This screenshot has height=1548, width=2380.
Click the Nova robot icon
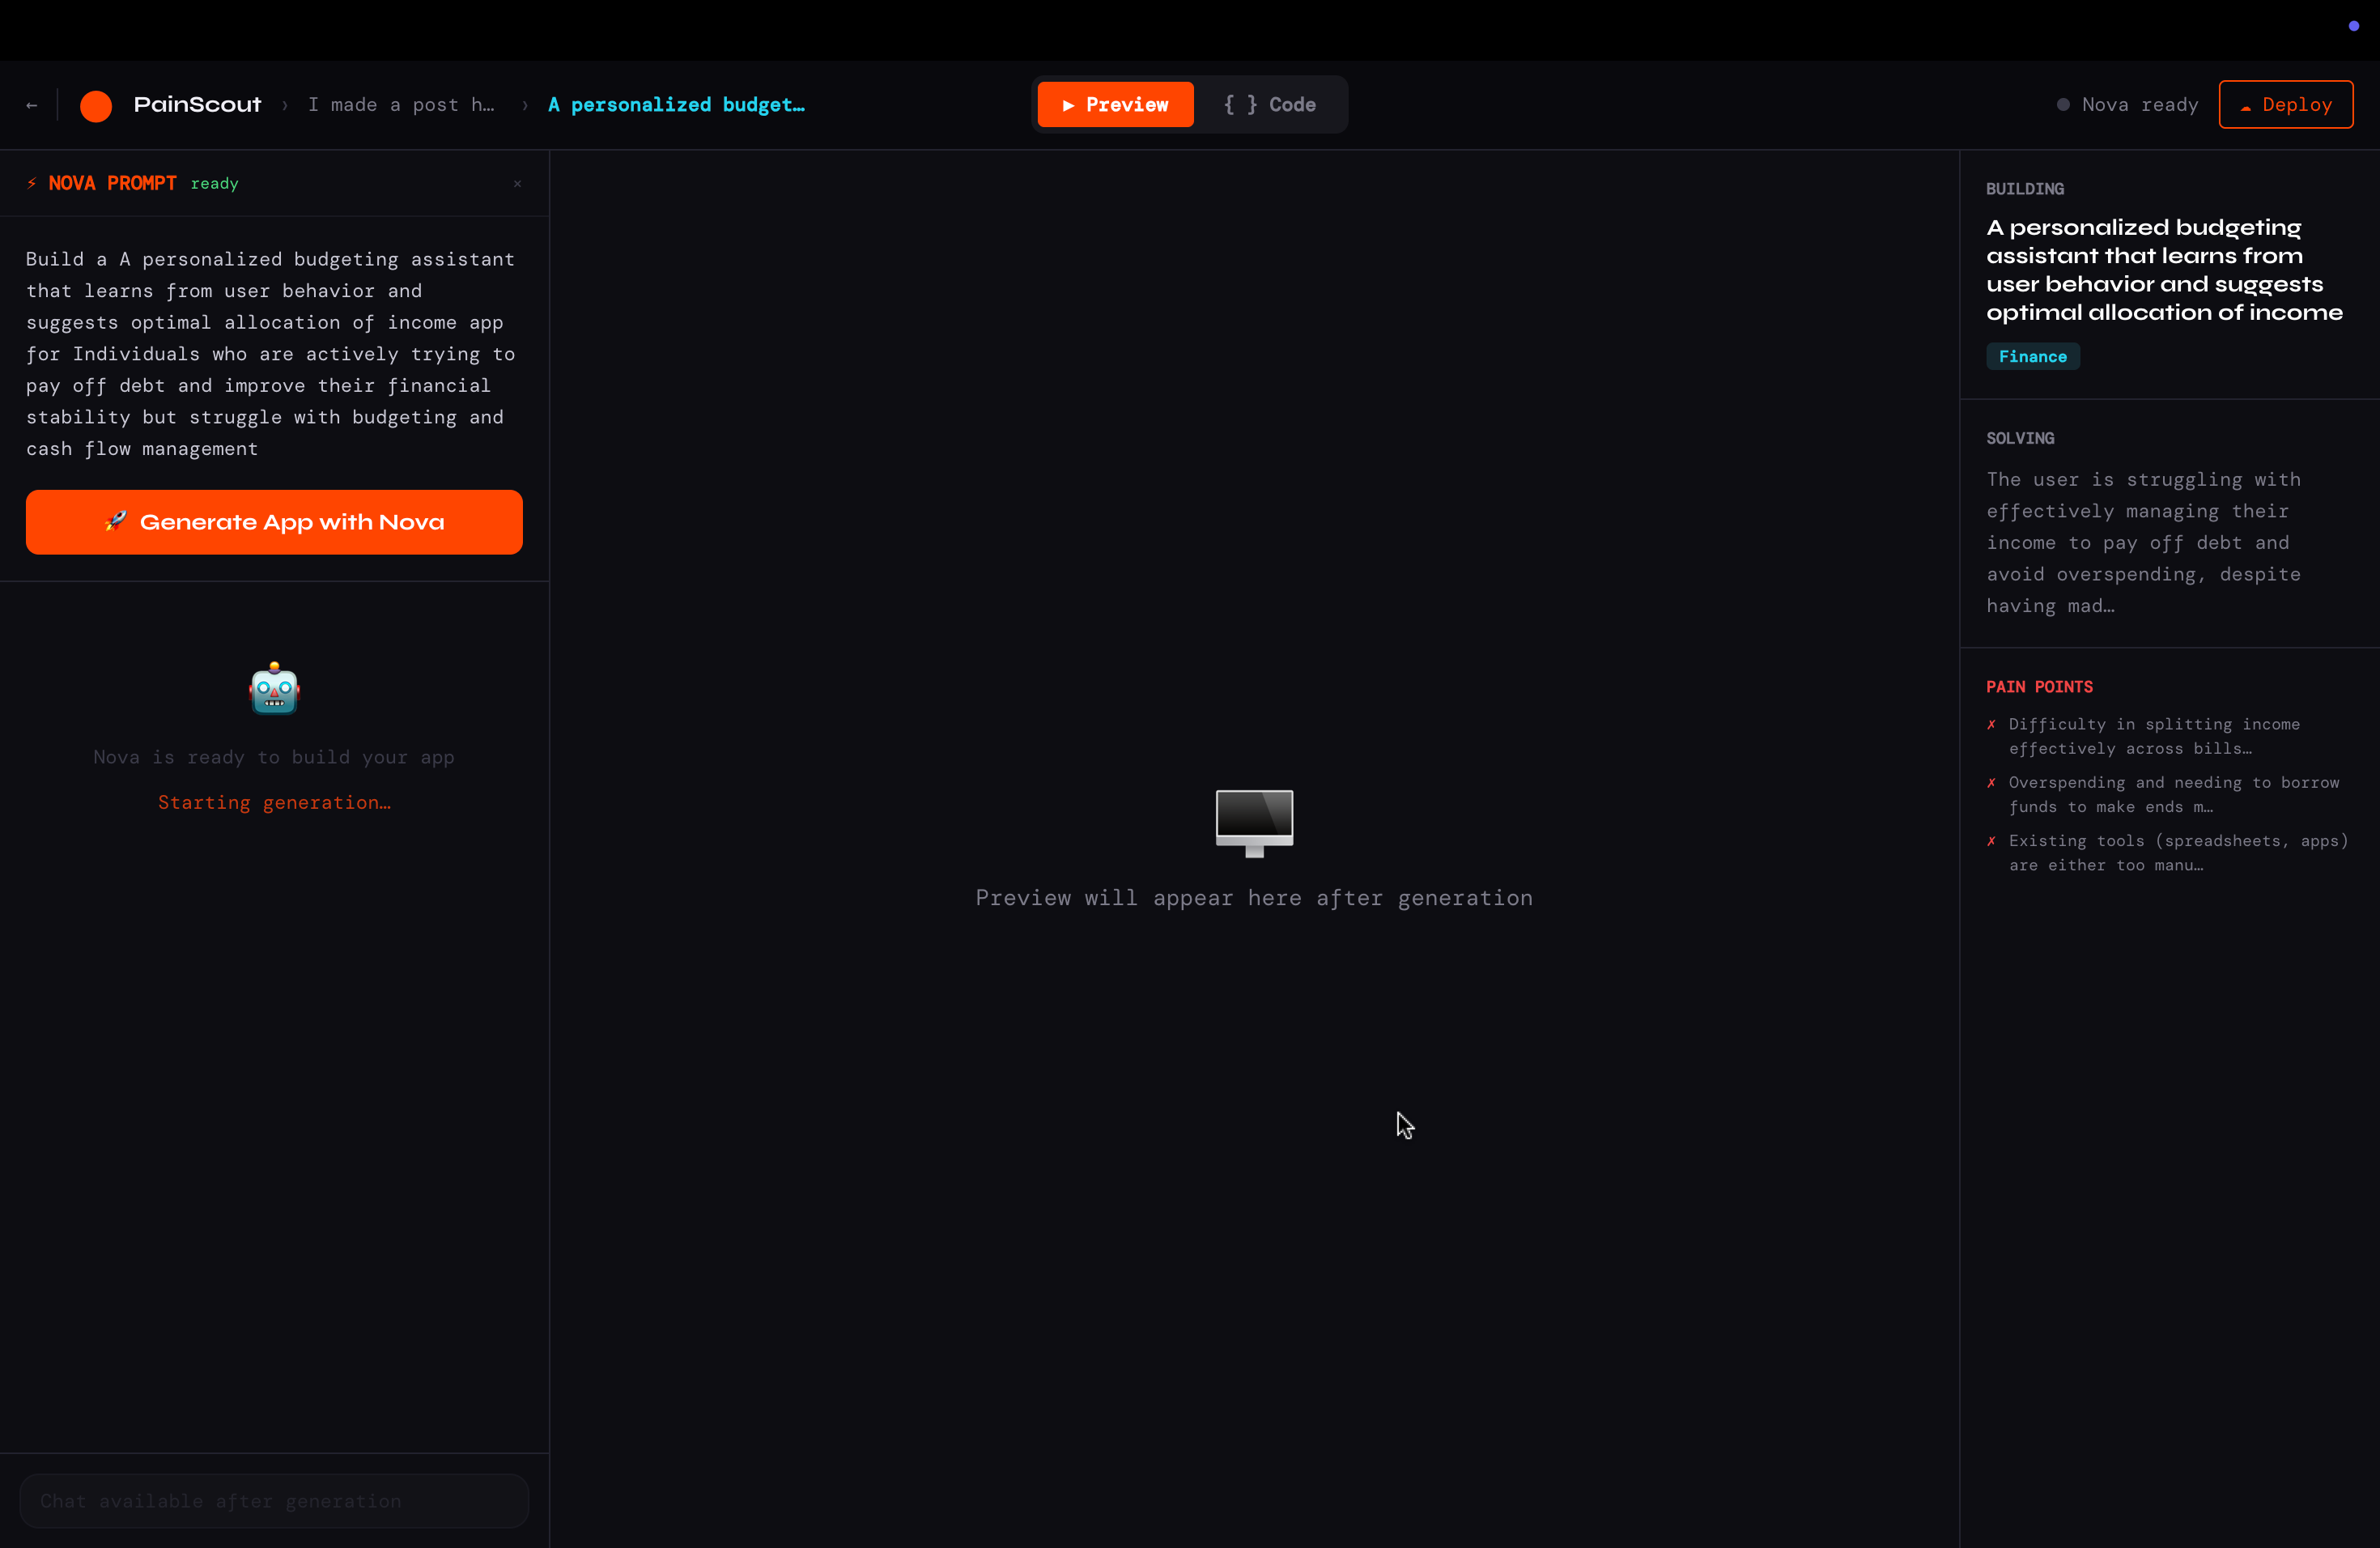tap(274, 689)
